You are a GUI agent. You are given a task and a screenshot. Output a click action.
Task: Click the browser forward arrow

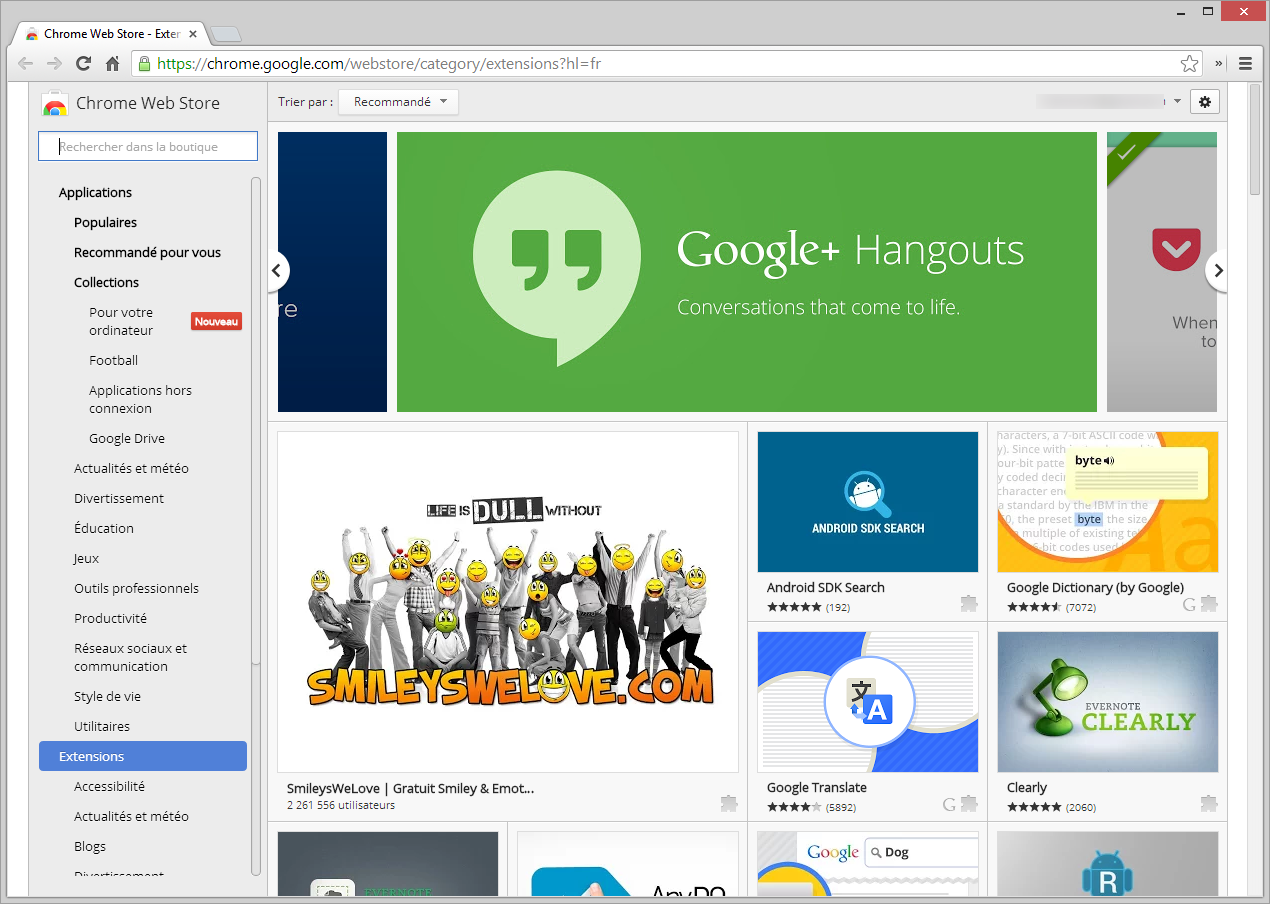pyautogui.click(x=54, y=64)
